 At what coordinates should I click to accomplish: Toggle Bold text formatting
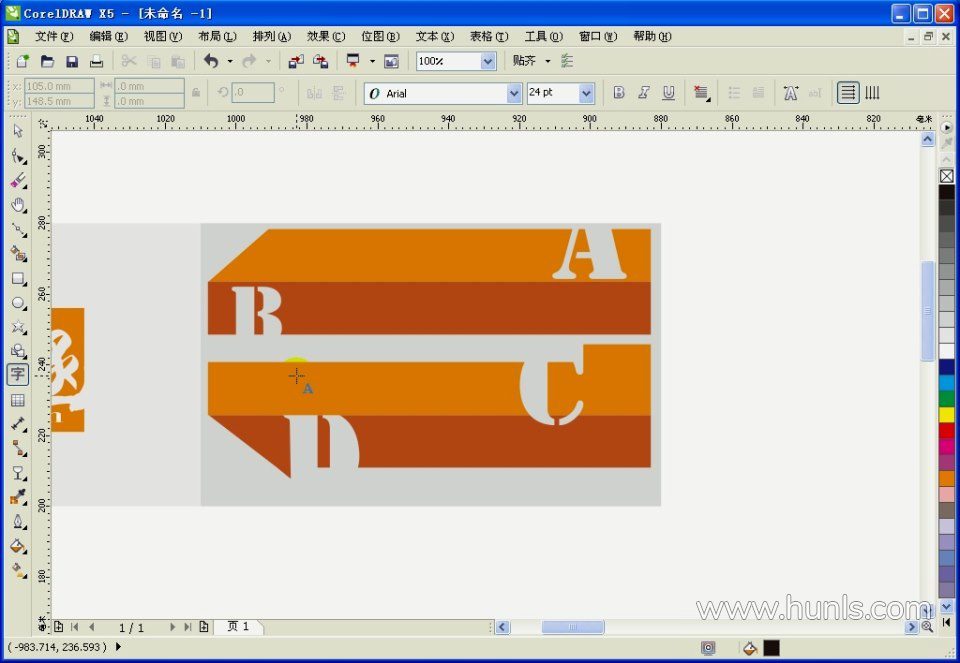619,93
